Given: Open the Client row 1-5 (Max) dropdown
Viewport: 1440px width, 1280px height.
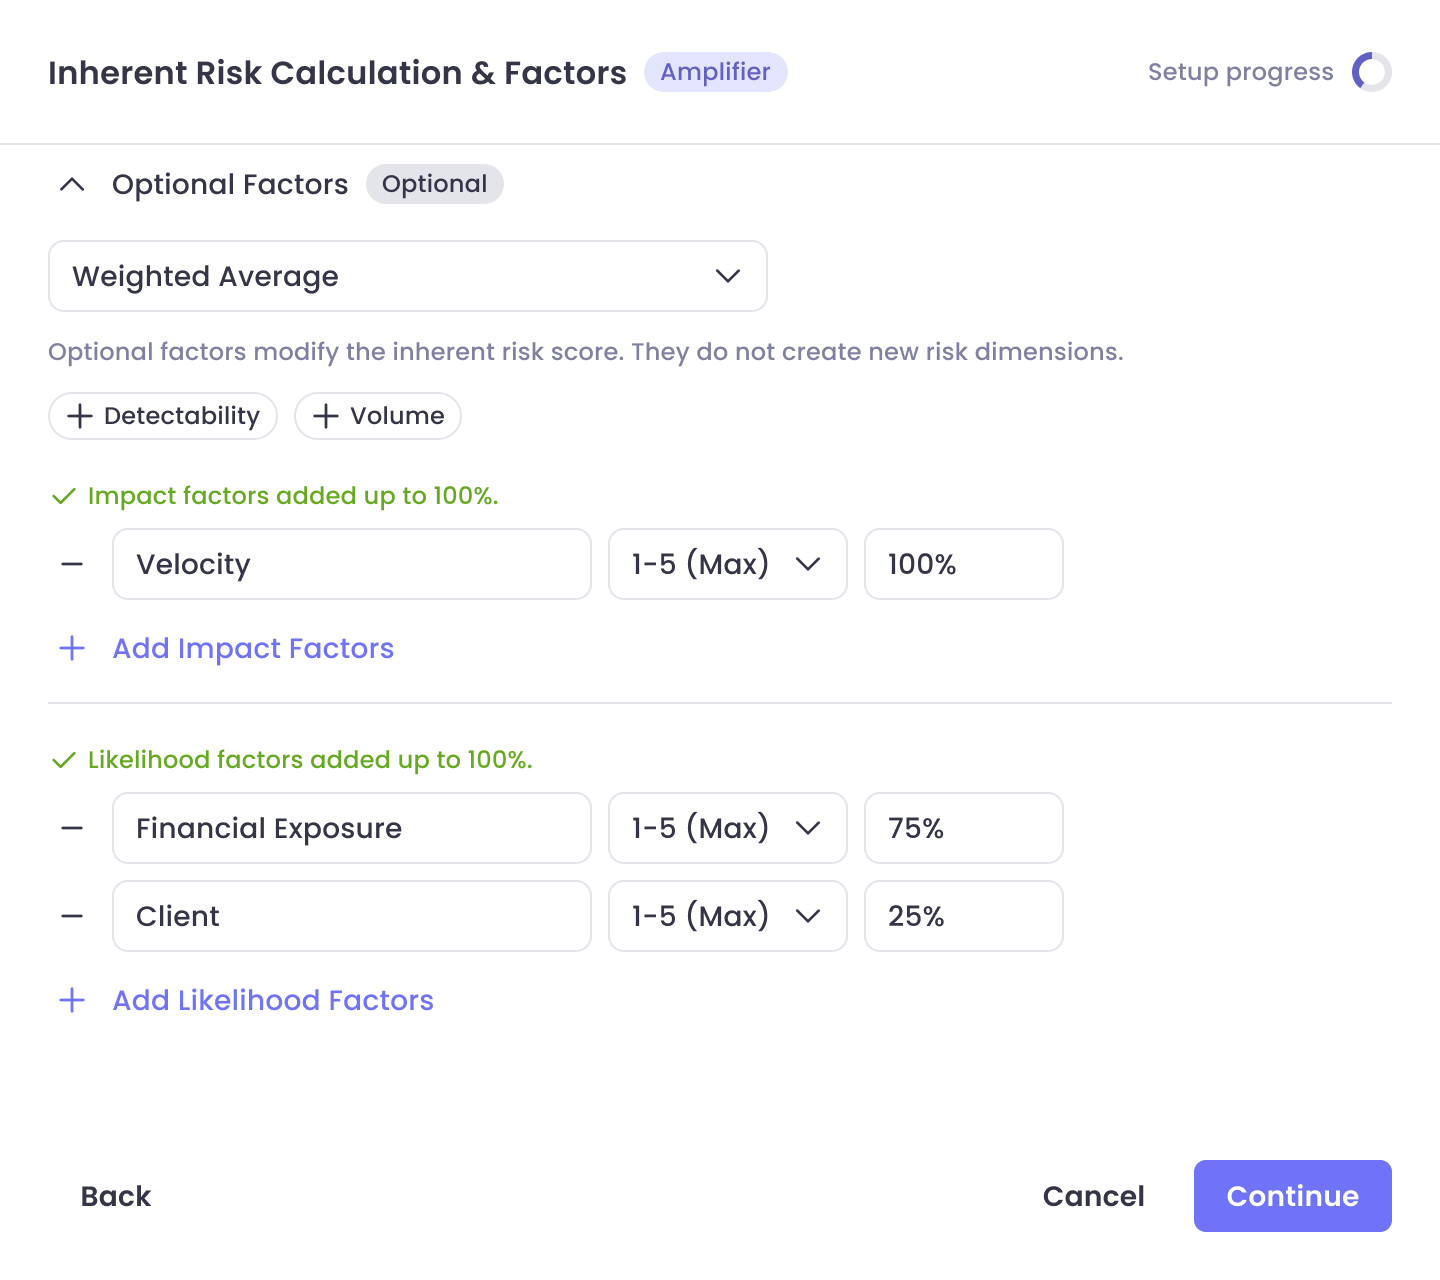Looking at the screenshot, I should coord(728,916).
